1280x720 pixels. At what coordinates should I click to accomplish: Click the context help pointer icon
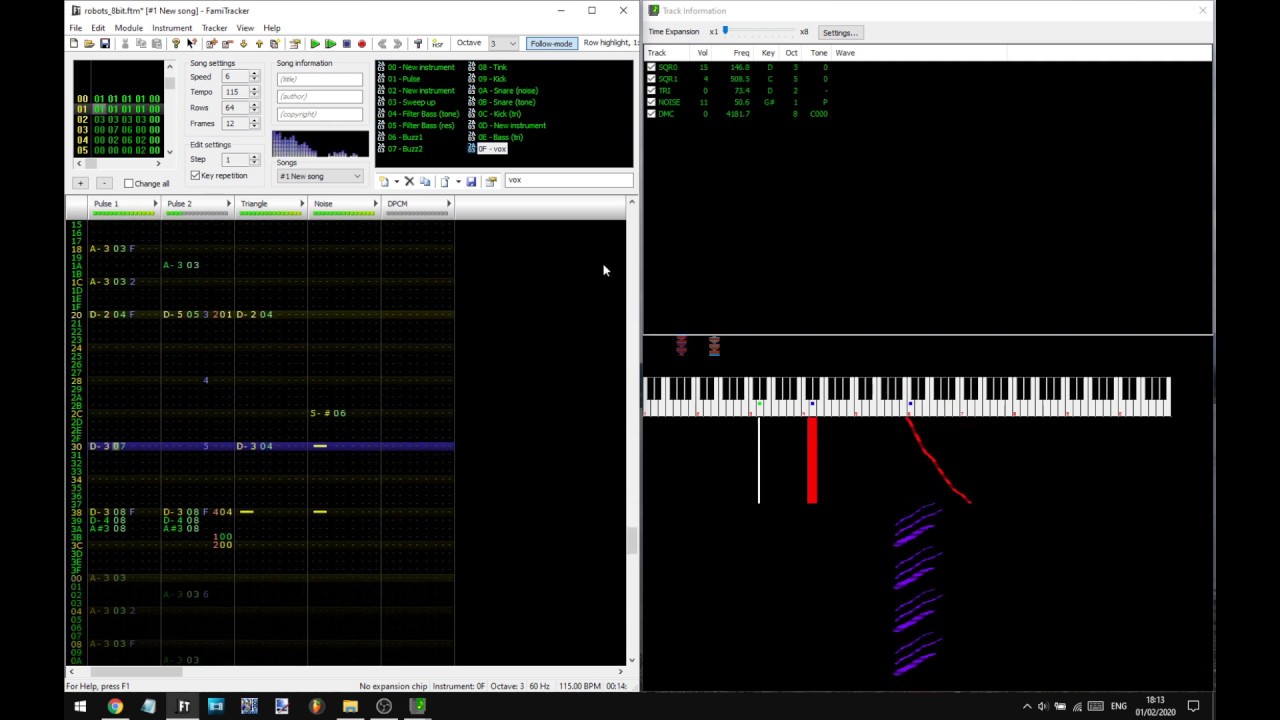[x=191, y=44]
